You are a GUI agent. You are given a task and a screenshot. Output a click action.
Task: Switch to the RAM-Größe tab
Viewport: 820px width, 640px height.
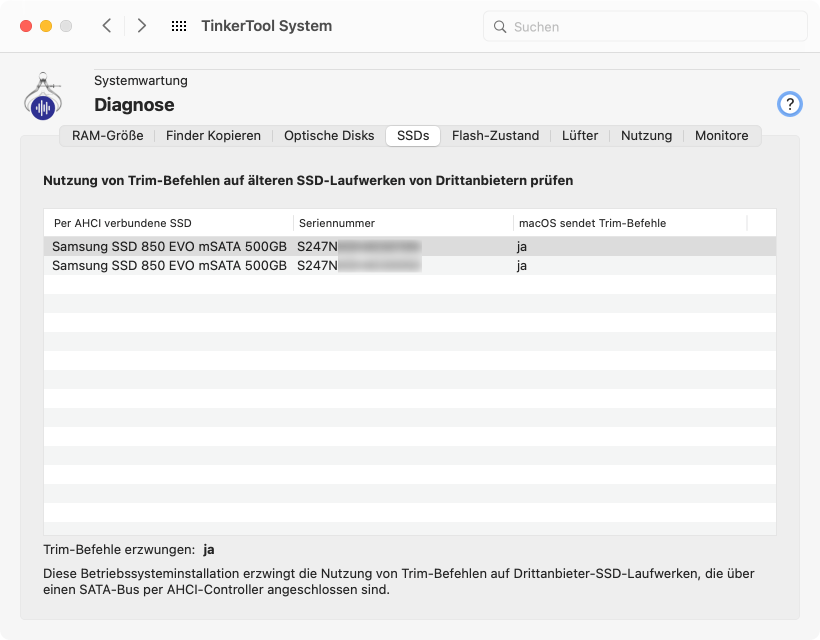(x=107, y=135)
